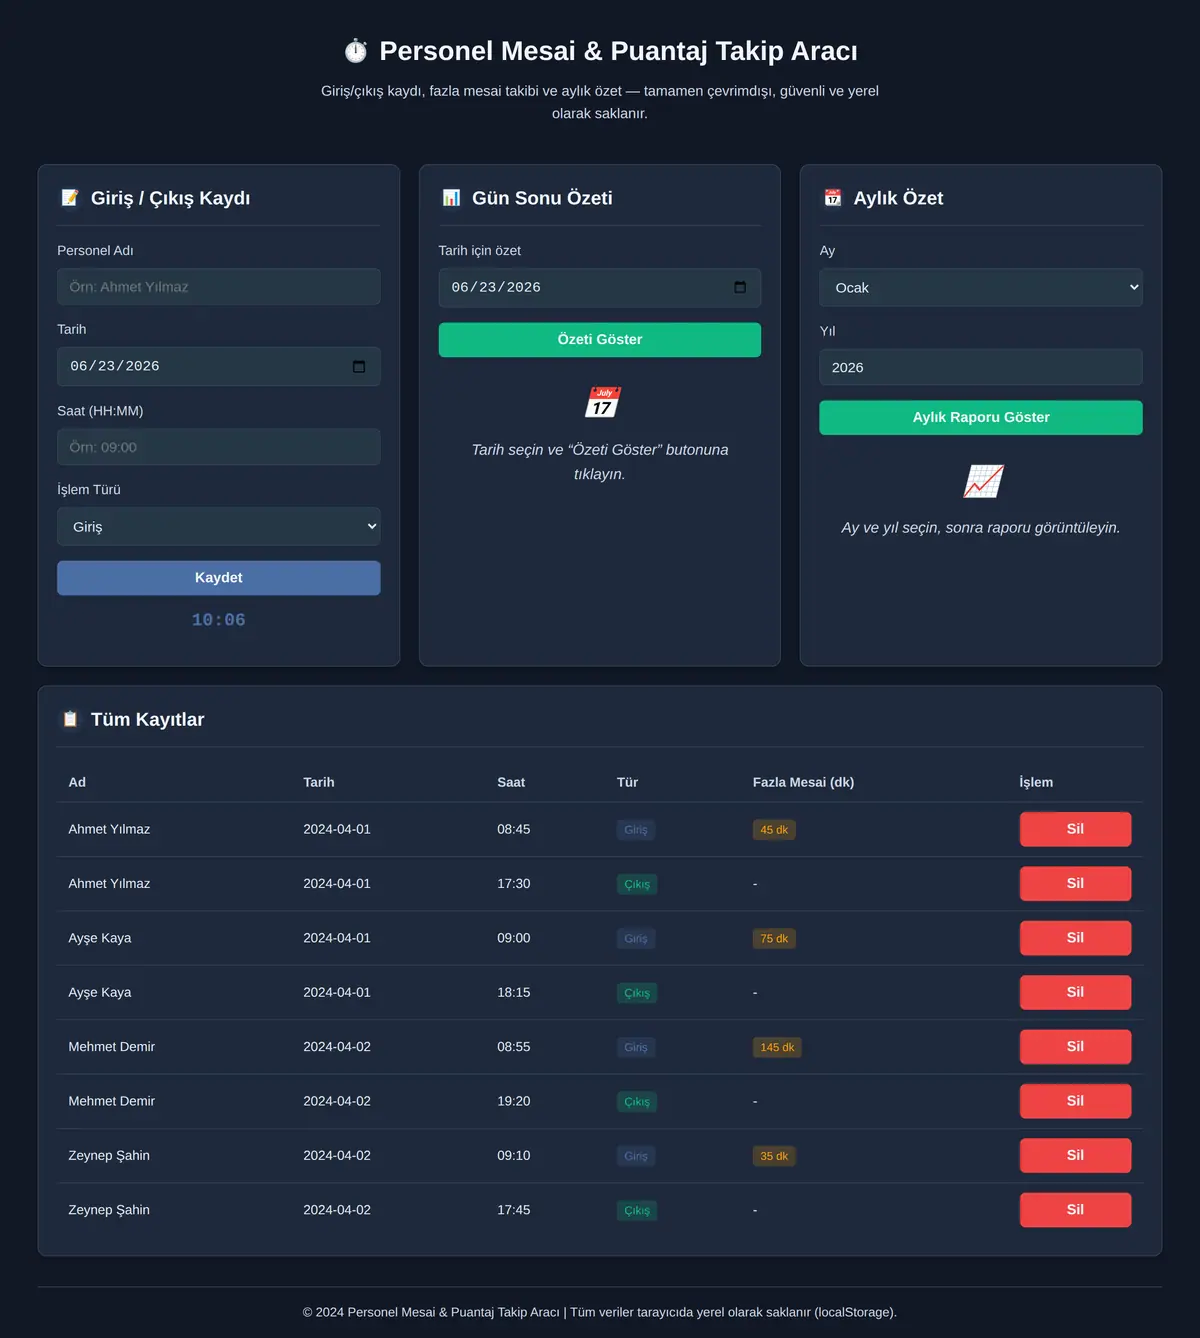
Task: Click the Aylık Raporu Göster button
Action: 981,418
